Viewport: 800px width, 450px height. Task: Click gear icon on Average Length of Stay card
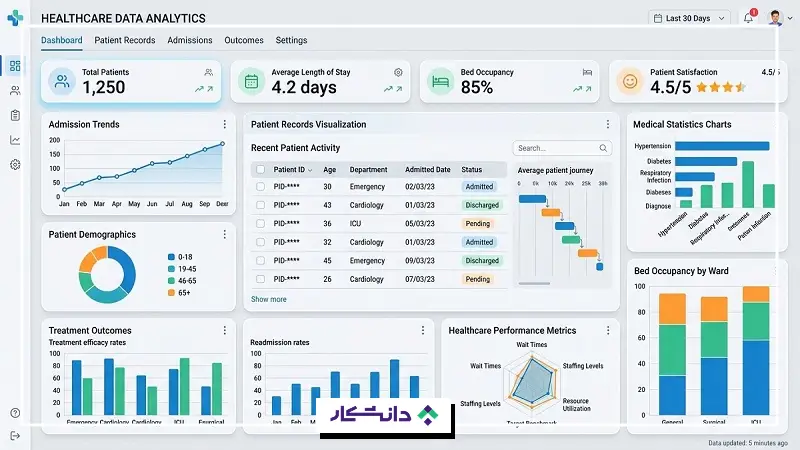[x=398, y=72]
